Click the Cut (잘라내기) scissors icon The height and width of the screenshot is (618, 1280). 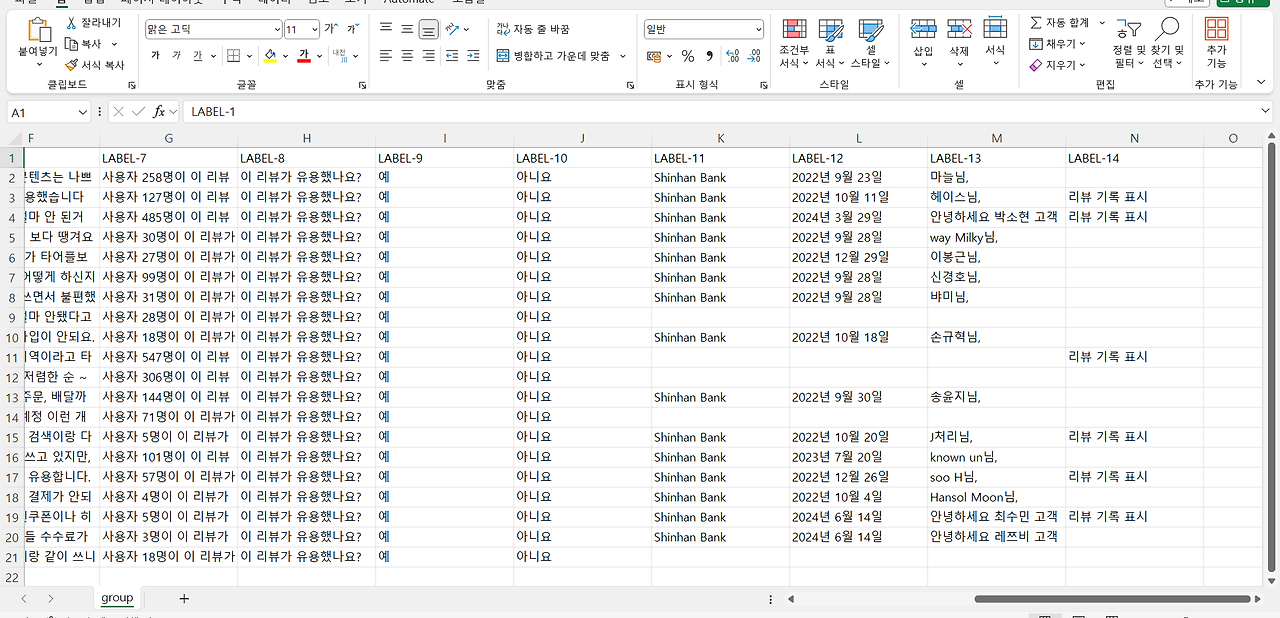(x=72, y=23)
